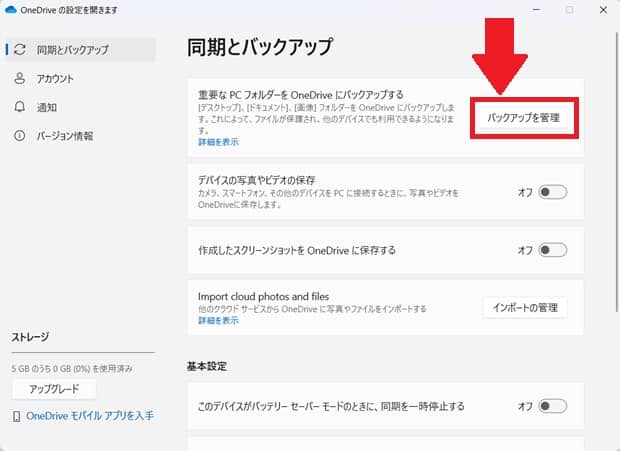Close the OneDrive settings window
The height and width of the screenshot is (451, 620).
pyautogui.click(x=603, y=9)
